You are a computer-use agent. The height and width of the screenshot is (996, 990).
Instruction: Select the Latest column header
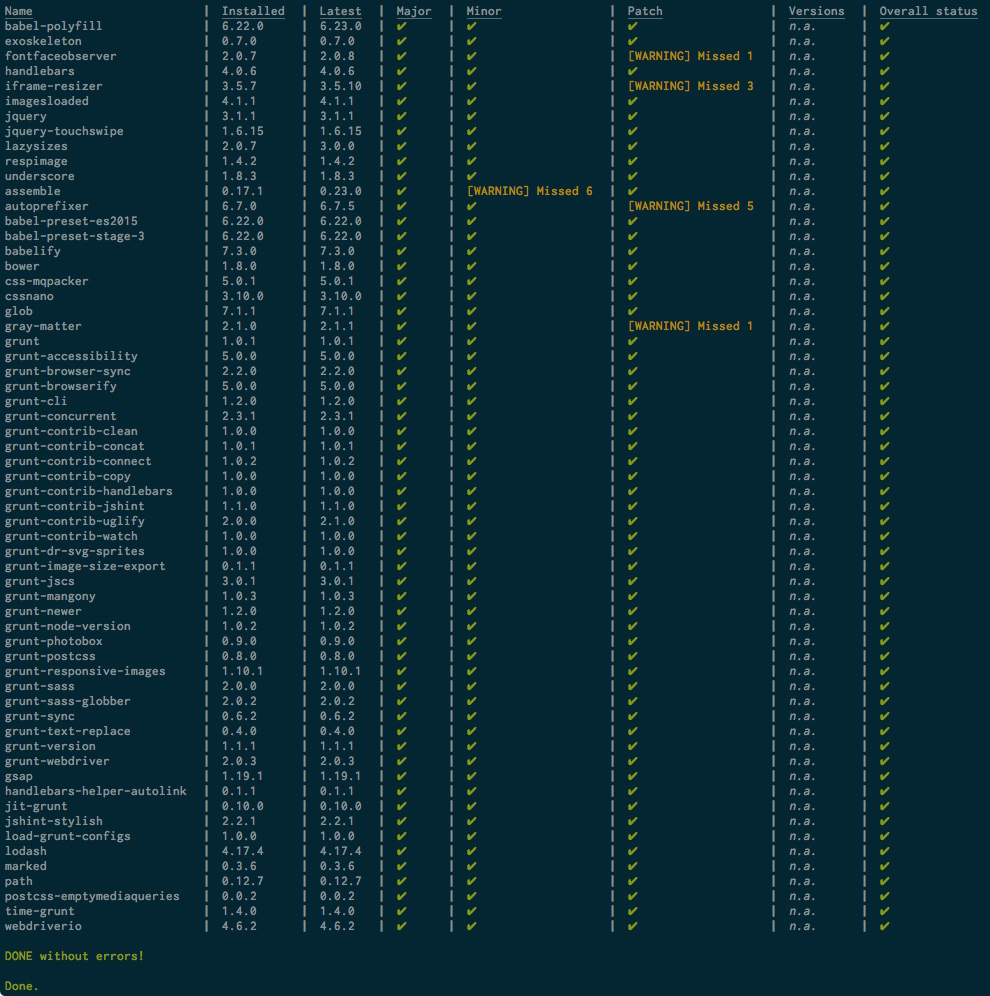pyautogui.click(x=340, y=11)
